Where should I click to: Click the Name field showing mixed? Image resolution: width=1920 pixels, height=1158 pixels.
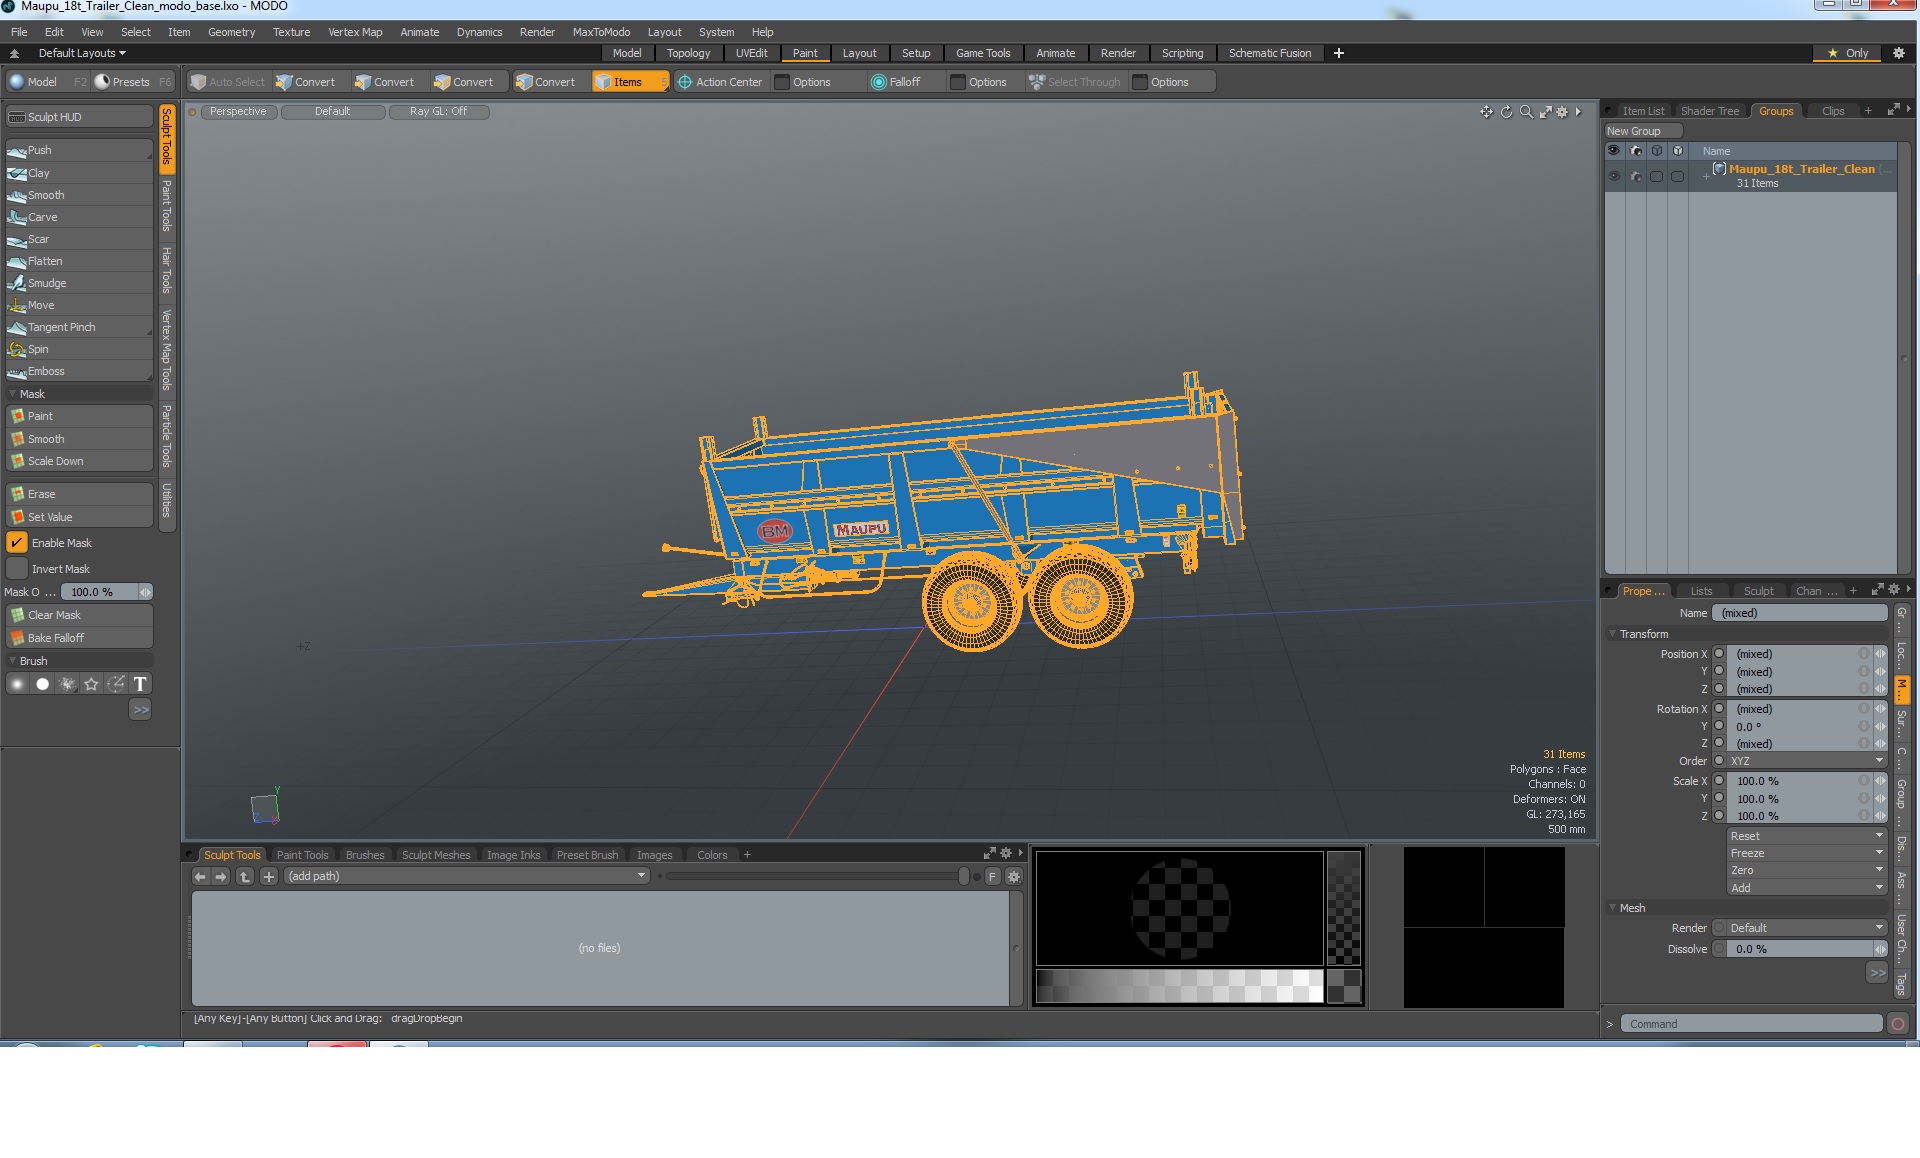coord(1800,613)
